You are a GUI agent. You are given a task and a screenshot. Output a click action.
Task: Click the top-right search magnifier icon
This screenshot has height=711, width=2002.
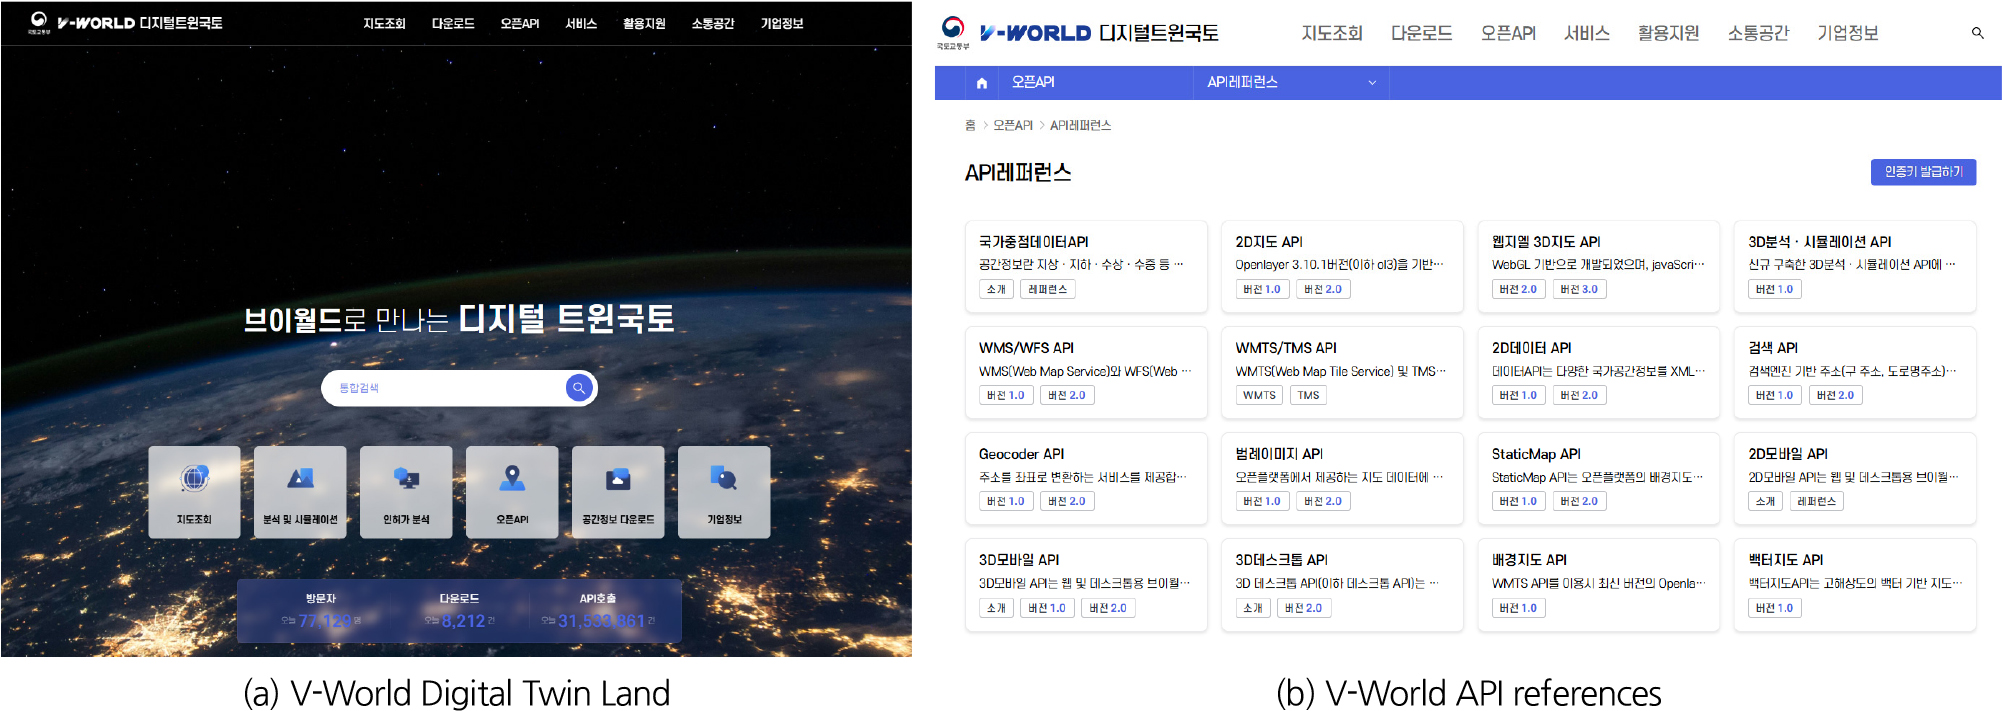(1977, 33)
